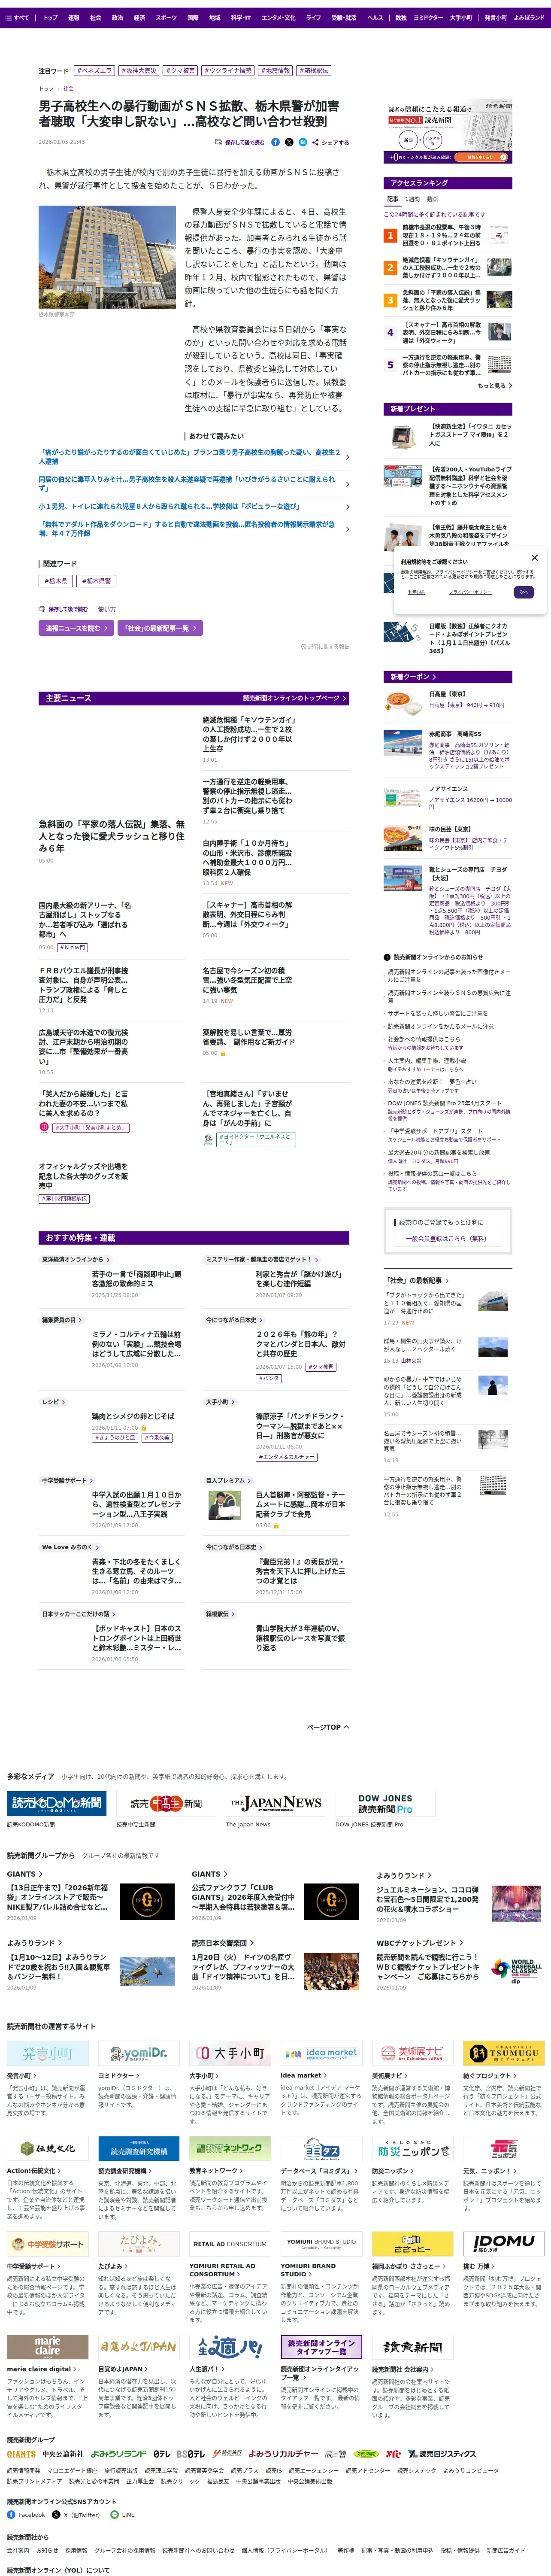
Task: Open the LINE official account link
Action: click(x=122, y=2515)
